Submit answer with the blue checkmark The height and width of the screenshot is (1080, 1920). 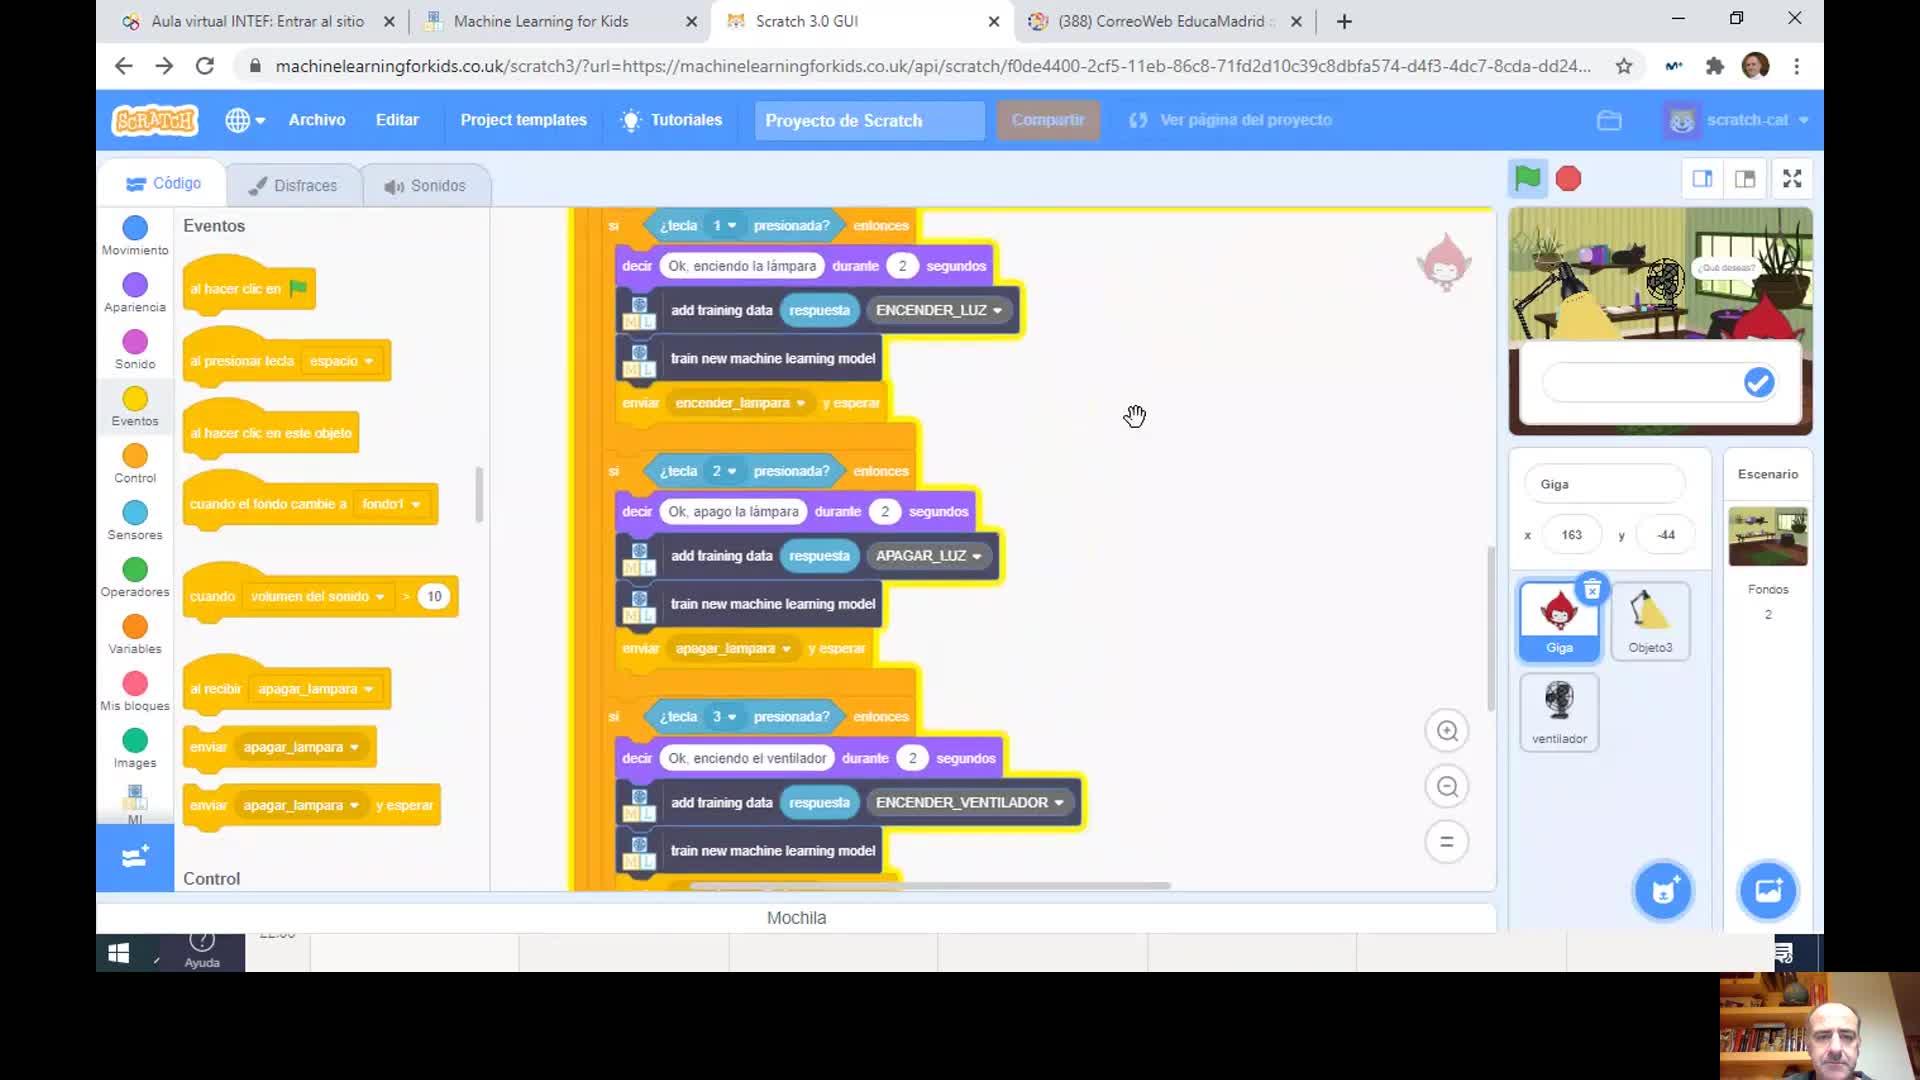1758,382
